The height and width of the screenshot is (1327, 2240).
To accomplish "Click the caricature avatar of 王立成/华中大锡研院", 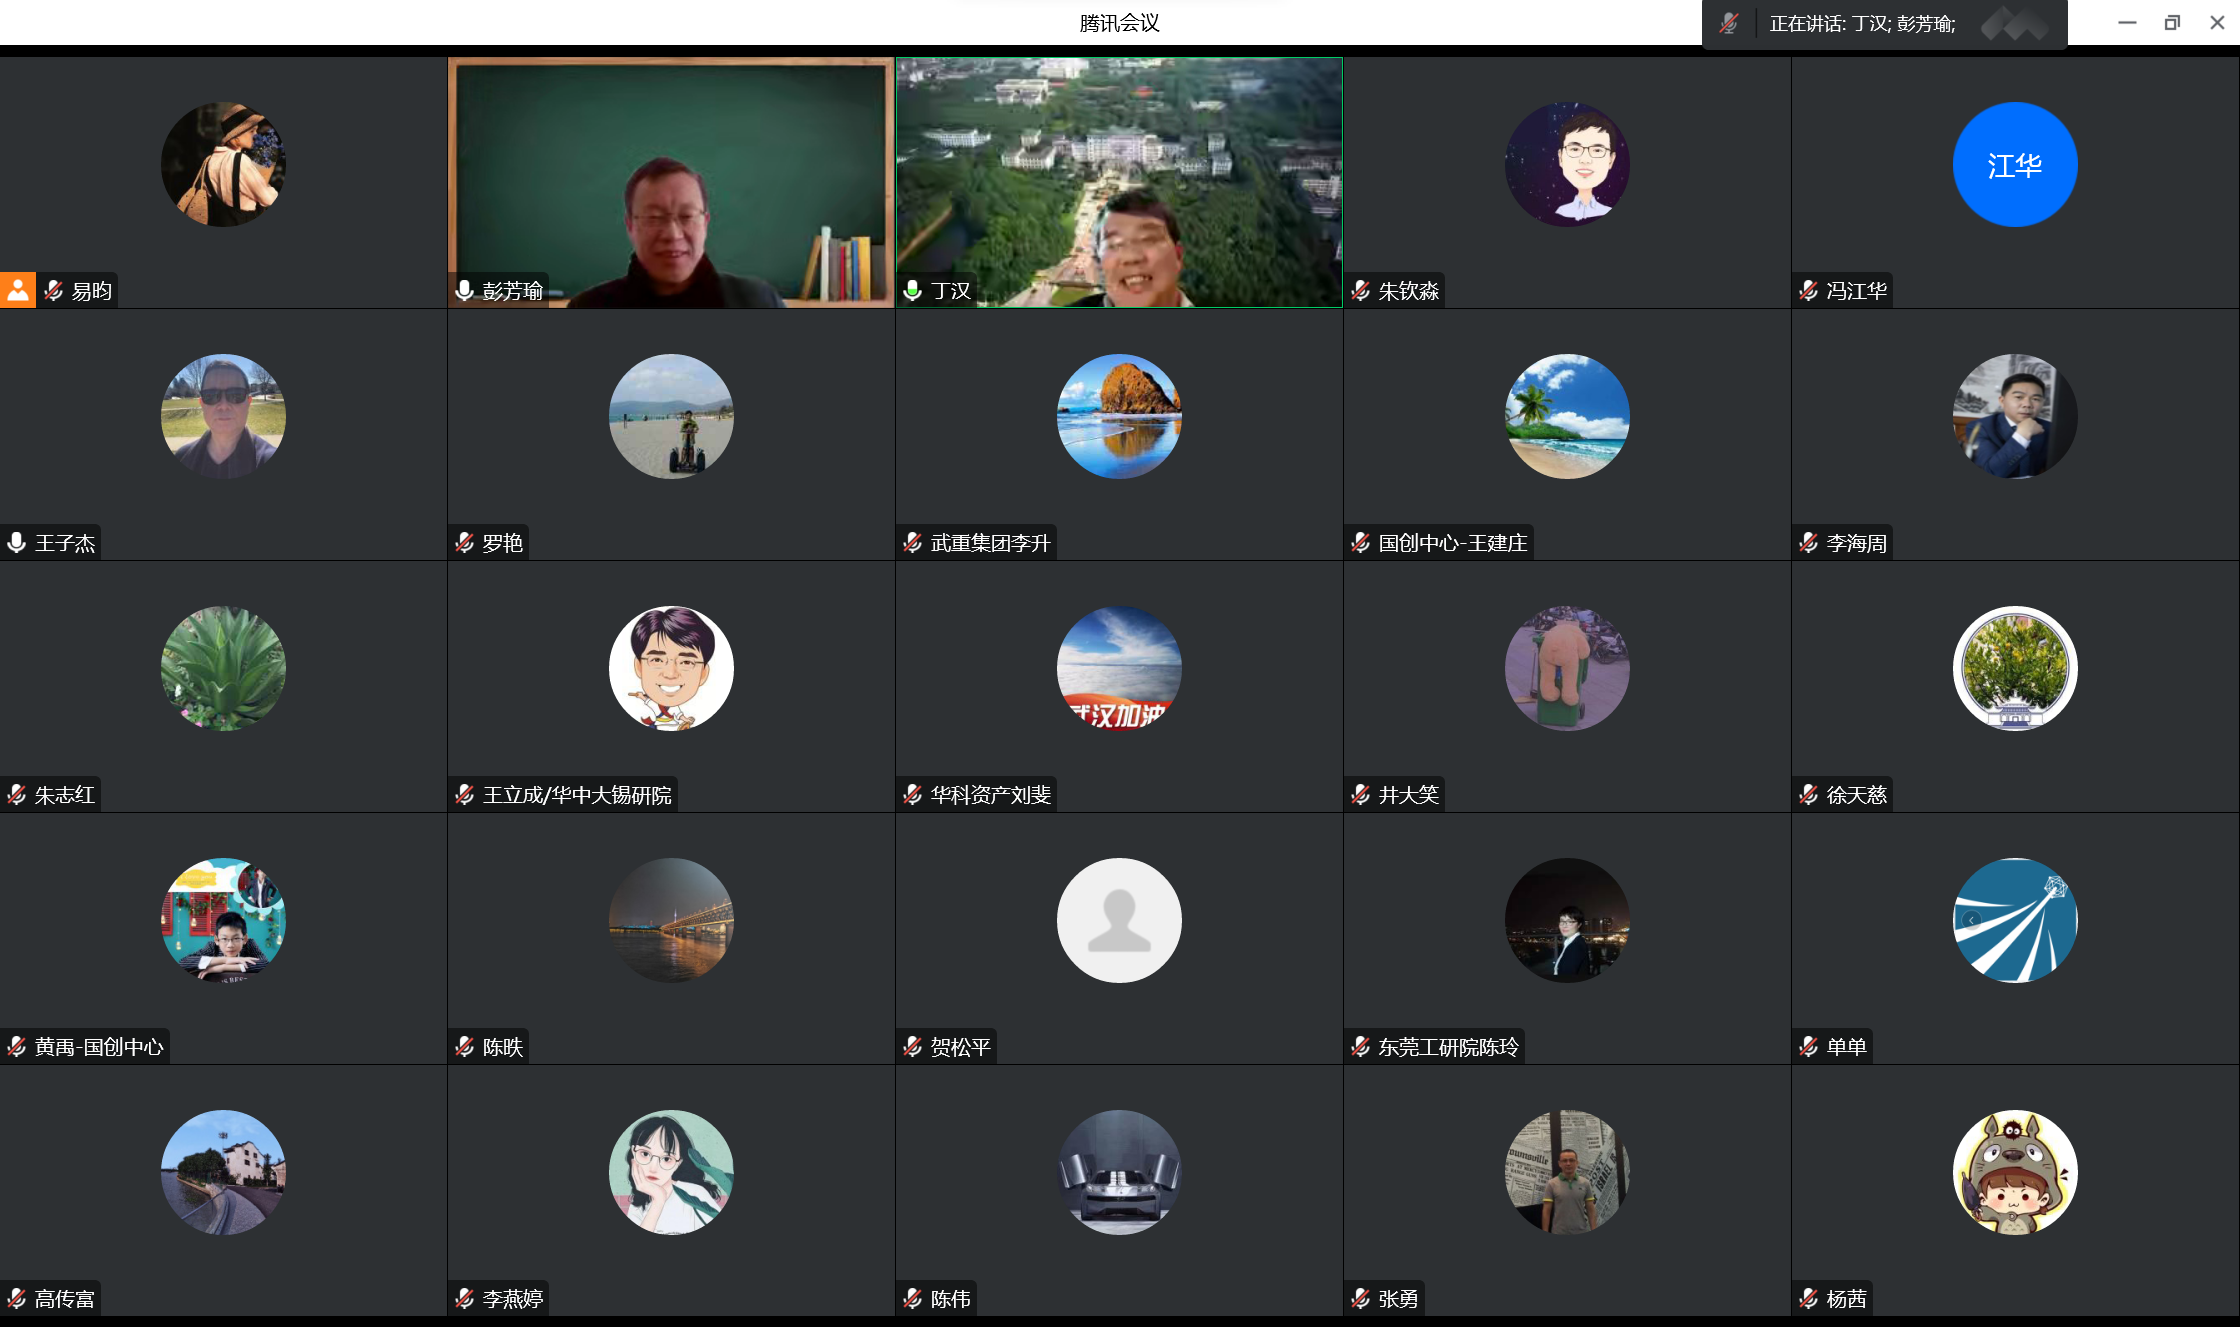I will click(671, 668).
